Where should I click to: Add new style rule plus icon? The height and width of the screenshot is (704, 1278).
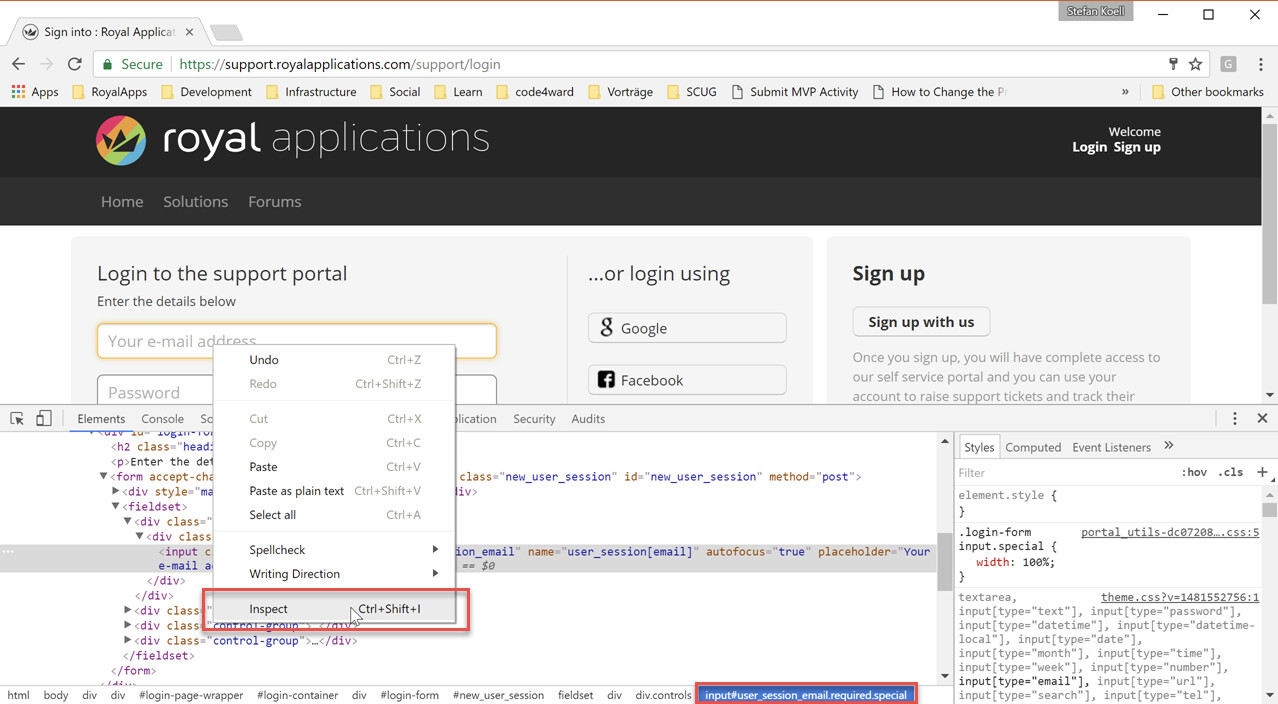pos(1262,472)
